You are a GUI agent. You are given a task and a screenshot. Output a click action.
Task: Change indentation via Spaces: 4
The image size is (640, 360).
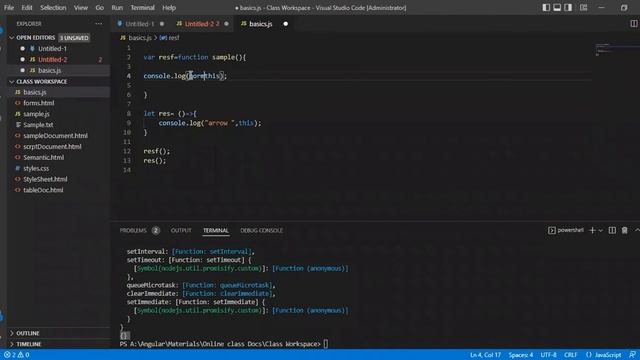click(521, 355)
